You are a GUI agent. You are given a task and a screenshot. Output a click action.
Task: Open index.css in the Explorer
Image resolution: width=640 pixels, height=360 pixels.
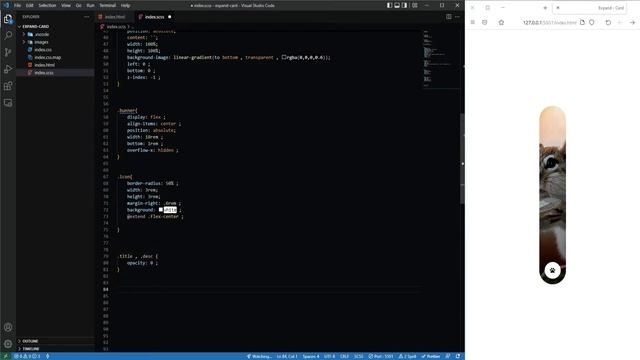click(x=43, y=50)
